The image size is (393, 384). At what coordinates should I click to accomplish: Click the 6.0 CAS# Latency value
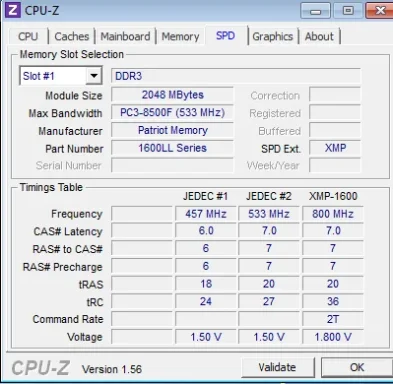[206, 231]
